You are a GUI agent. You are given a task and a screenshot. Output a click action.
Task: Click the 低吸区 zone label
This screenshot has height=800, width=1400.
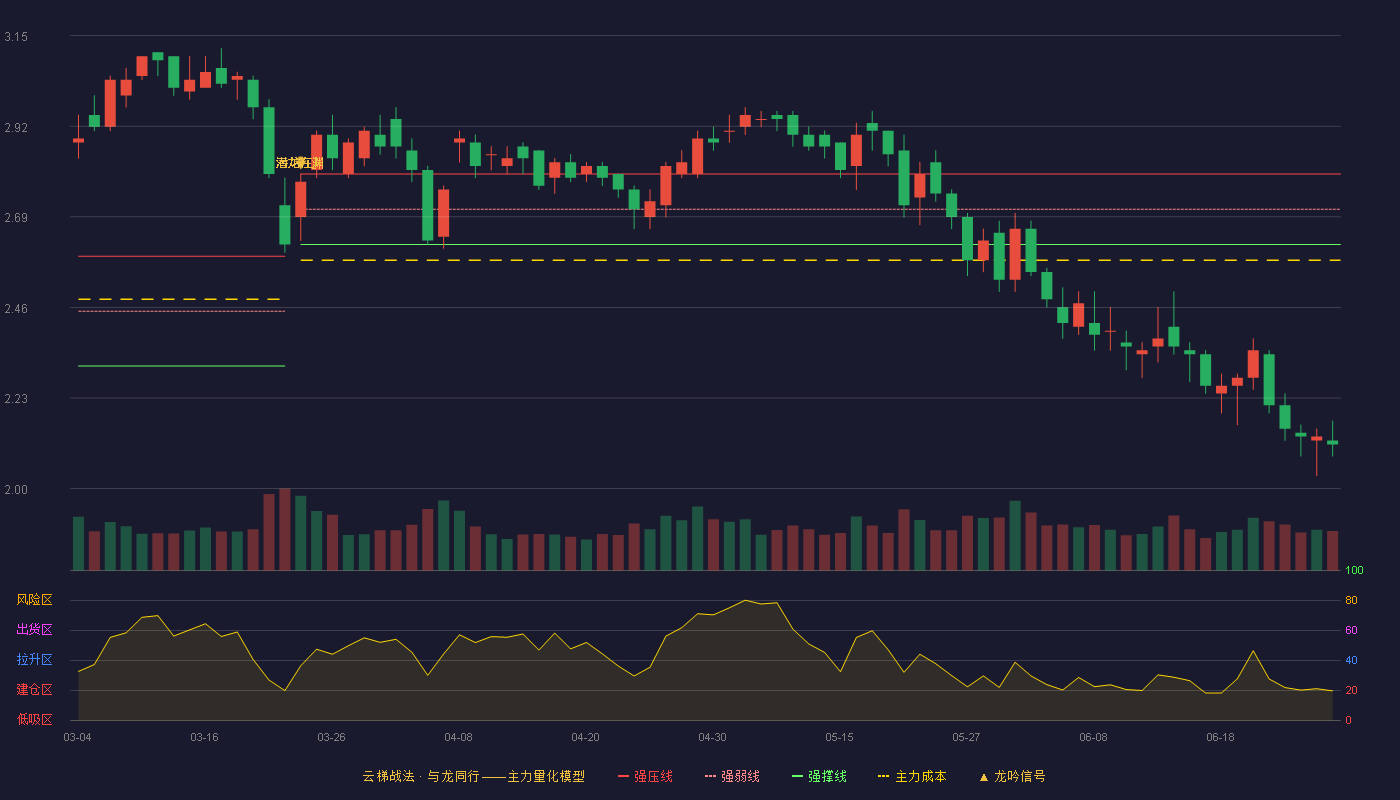coord(34,719)
